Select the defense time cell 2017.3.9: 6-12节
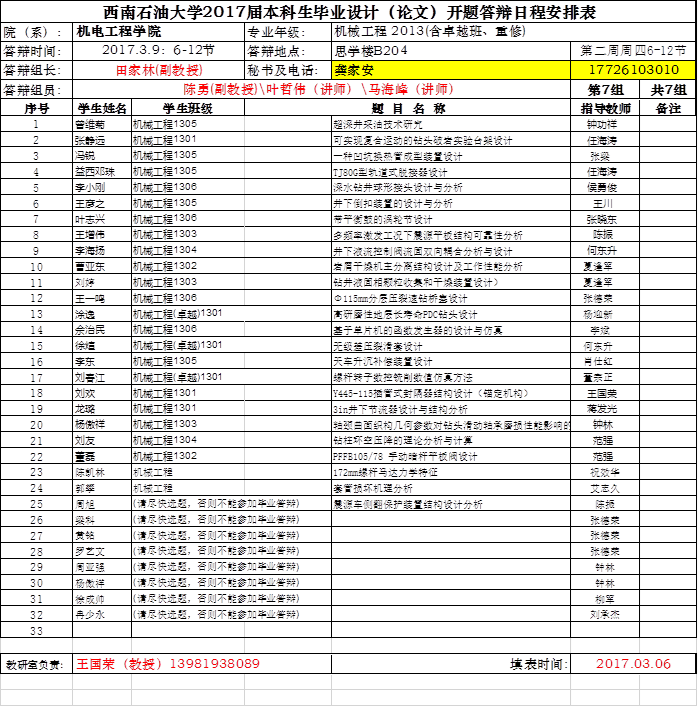698x707 pixels. pyautogui.click(x=158, y=50)
